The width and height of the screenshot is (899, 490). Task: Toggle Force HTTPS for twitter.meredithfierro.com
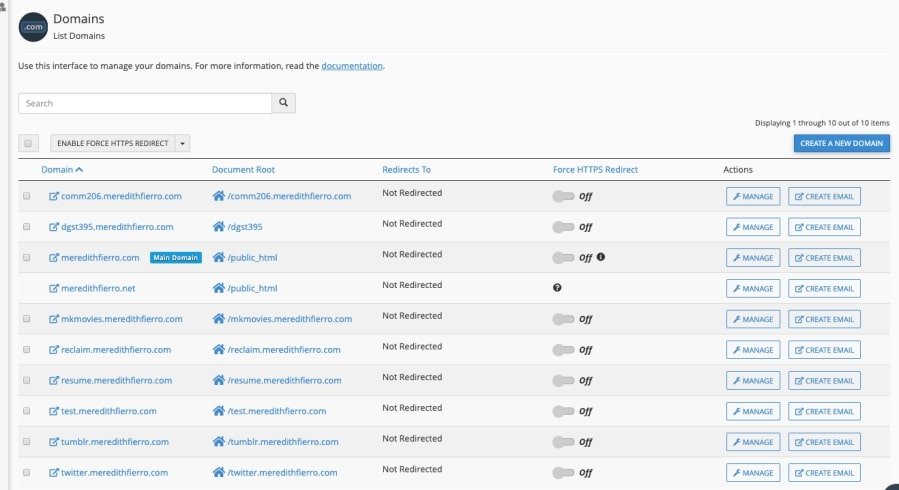point(563,473)
